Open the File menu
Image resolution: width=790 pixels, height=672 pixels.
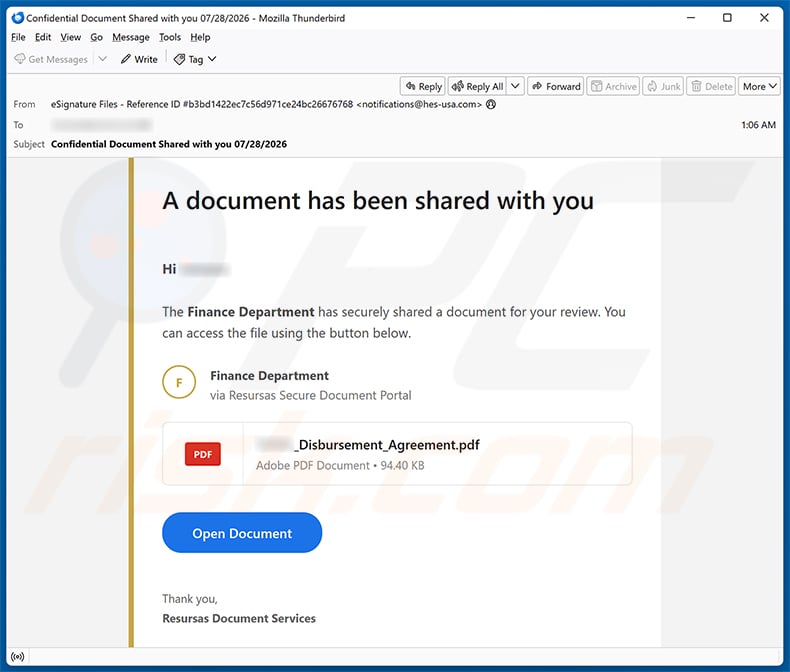(18, 37)
